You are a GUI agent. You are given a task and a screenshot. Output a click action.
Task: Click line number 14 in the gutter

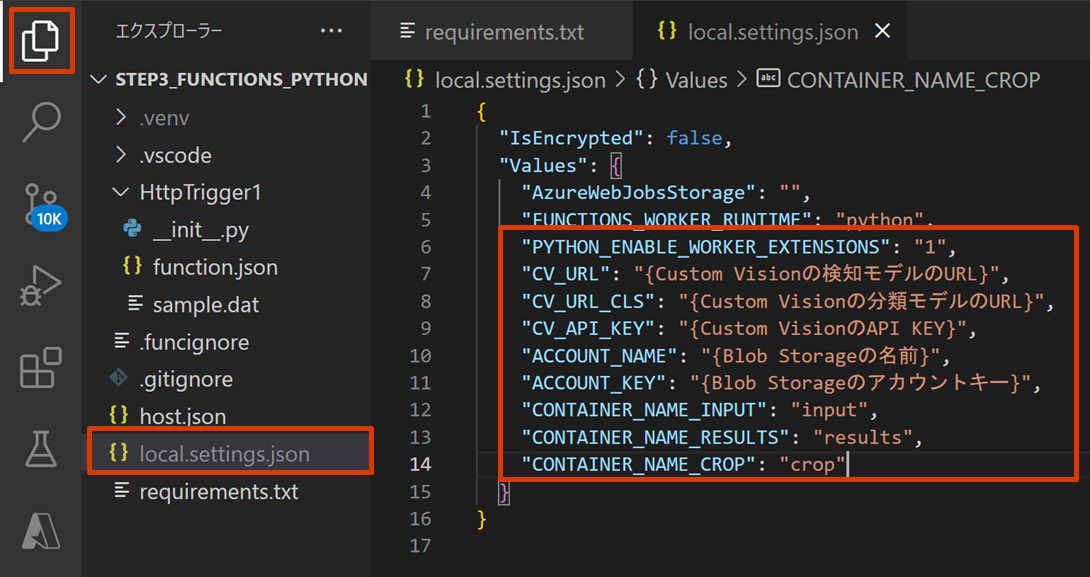coord(420,464)
